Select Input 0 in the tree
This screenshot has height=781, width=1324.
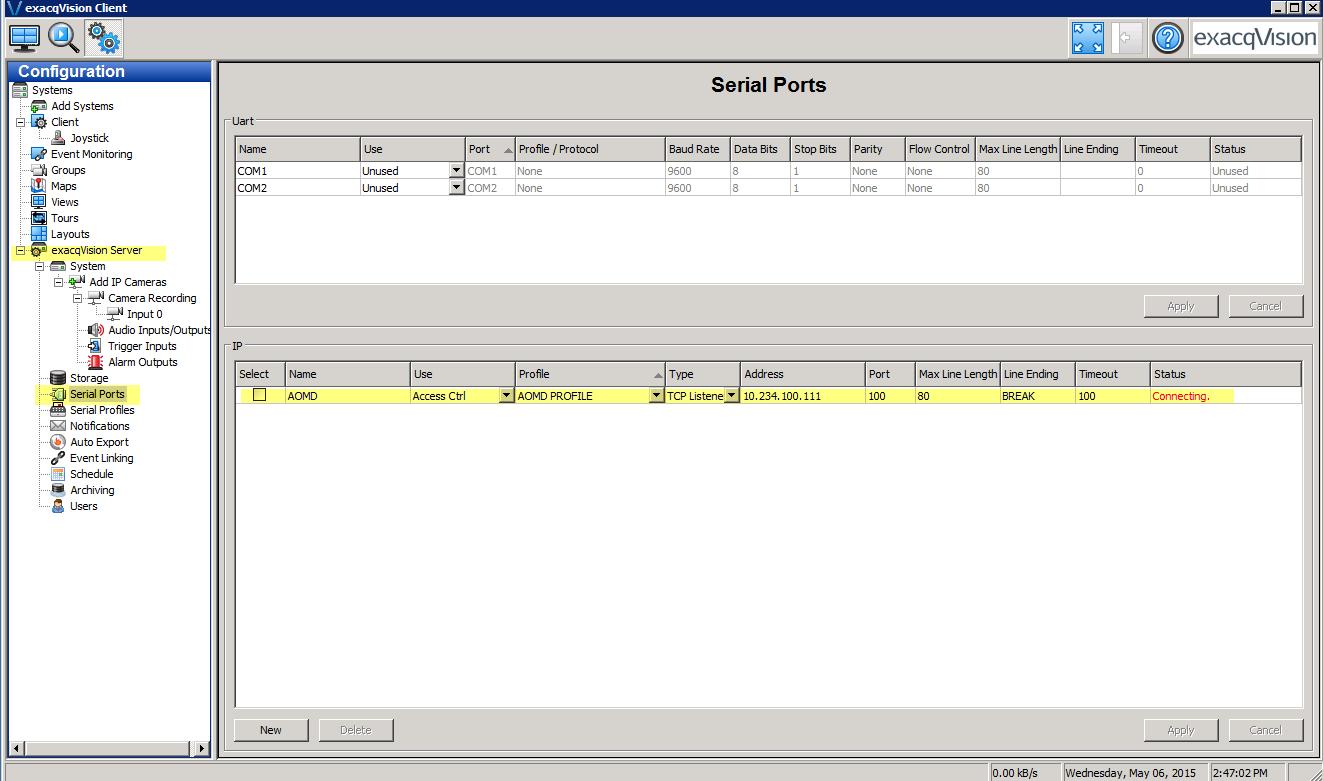(144, 314)
